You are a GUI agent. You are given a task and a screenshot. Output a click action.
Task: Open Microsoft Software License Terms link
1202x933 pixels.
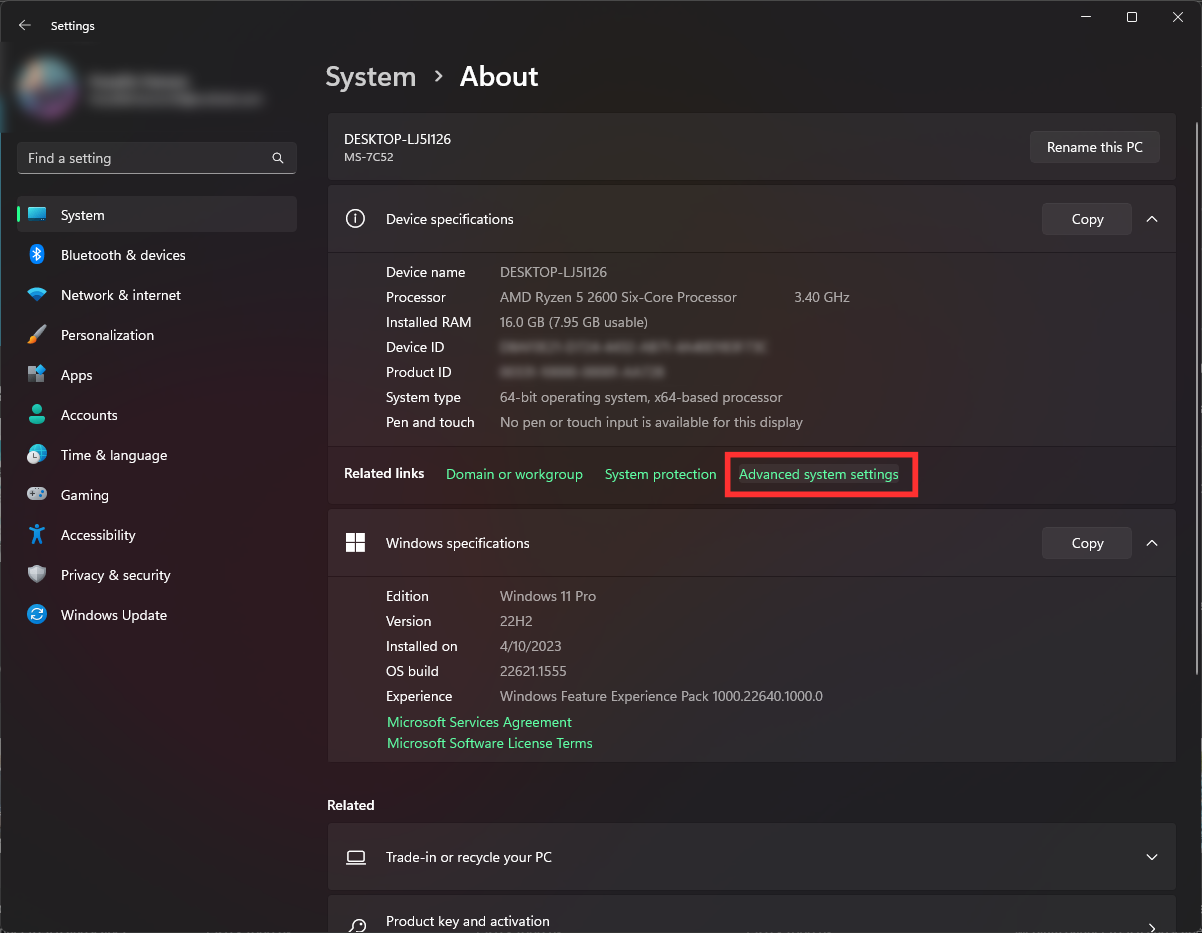489,743
